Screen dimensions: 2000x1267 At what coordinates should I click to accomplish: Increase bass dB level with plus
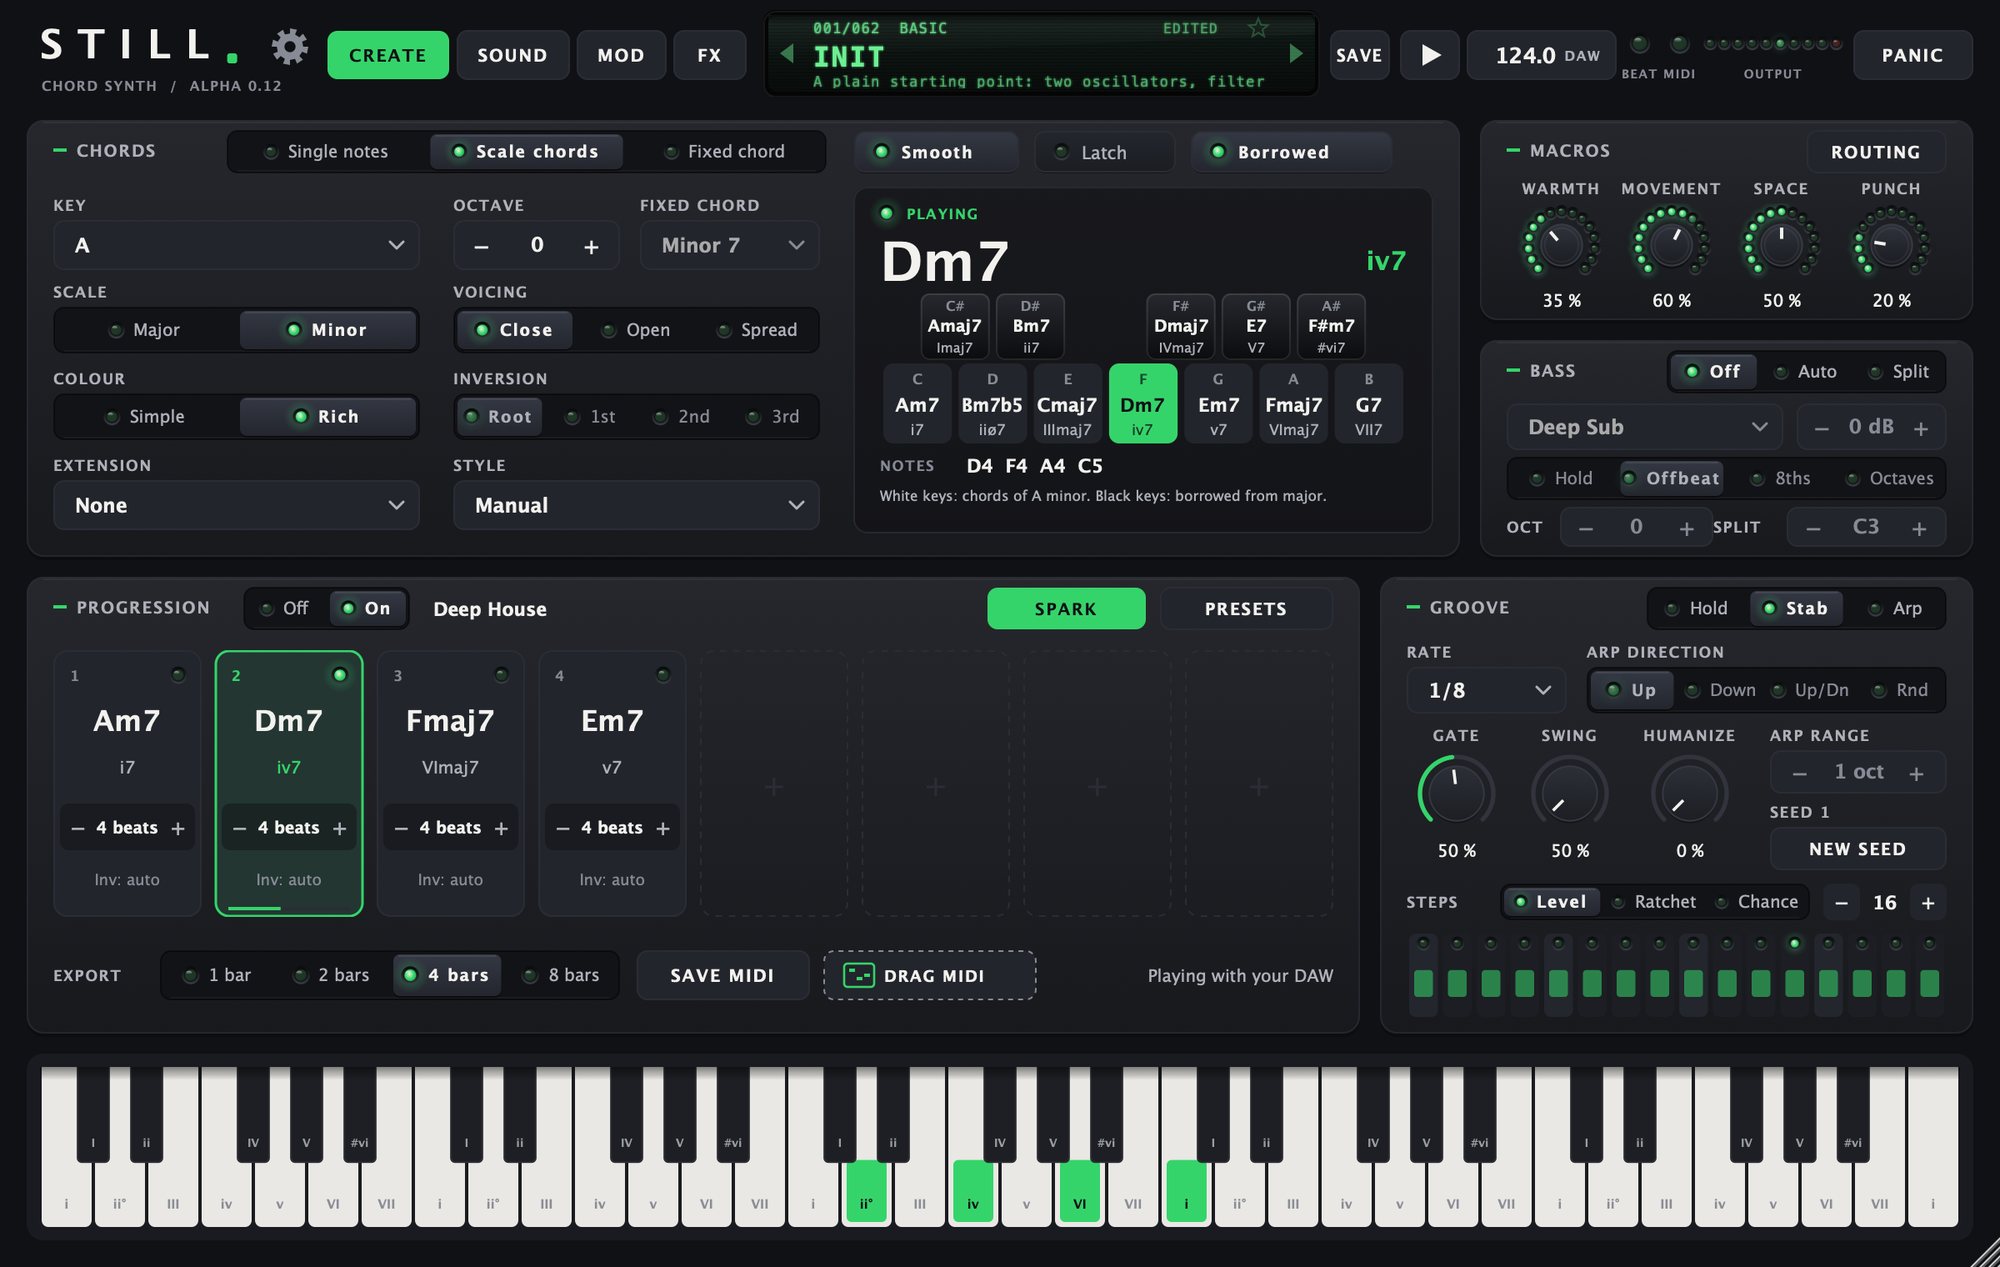(1920, 428)
